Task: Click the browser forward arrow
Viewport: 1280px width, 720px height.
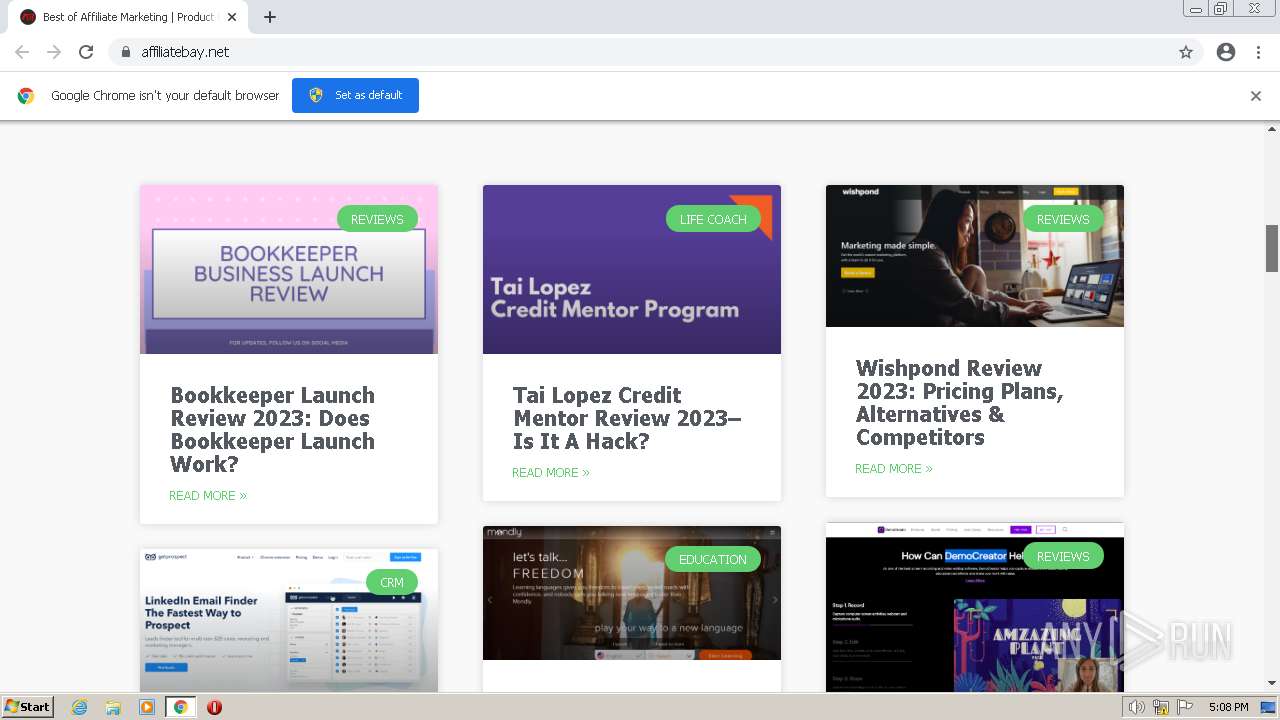Action: pos(54,52)
